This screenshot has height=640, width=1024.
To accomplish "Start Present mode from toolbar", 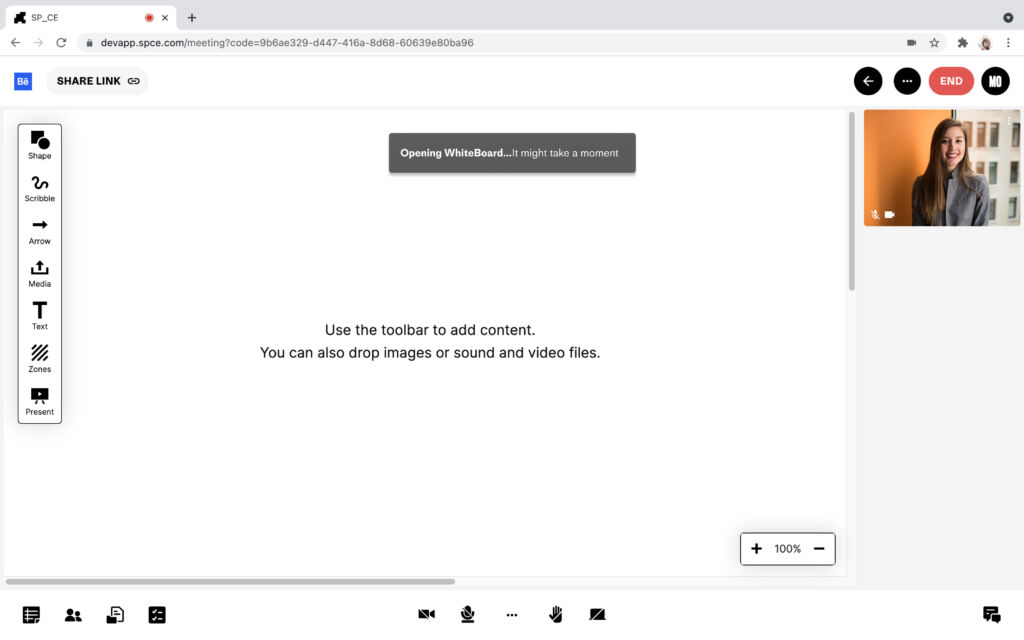I will click(x=40, y=400).
